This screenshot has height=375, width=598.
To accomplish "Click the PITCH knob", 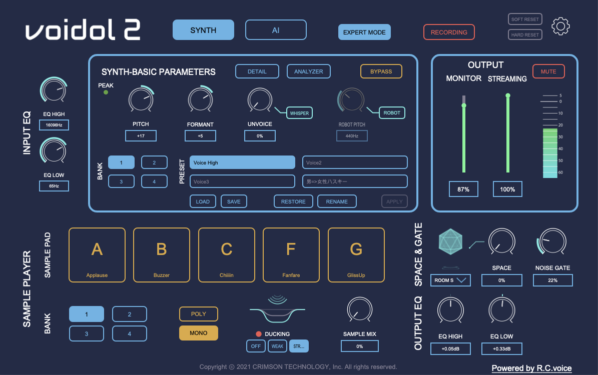I will click(141, 99).
